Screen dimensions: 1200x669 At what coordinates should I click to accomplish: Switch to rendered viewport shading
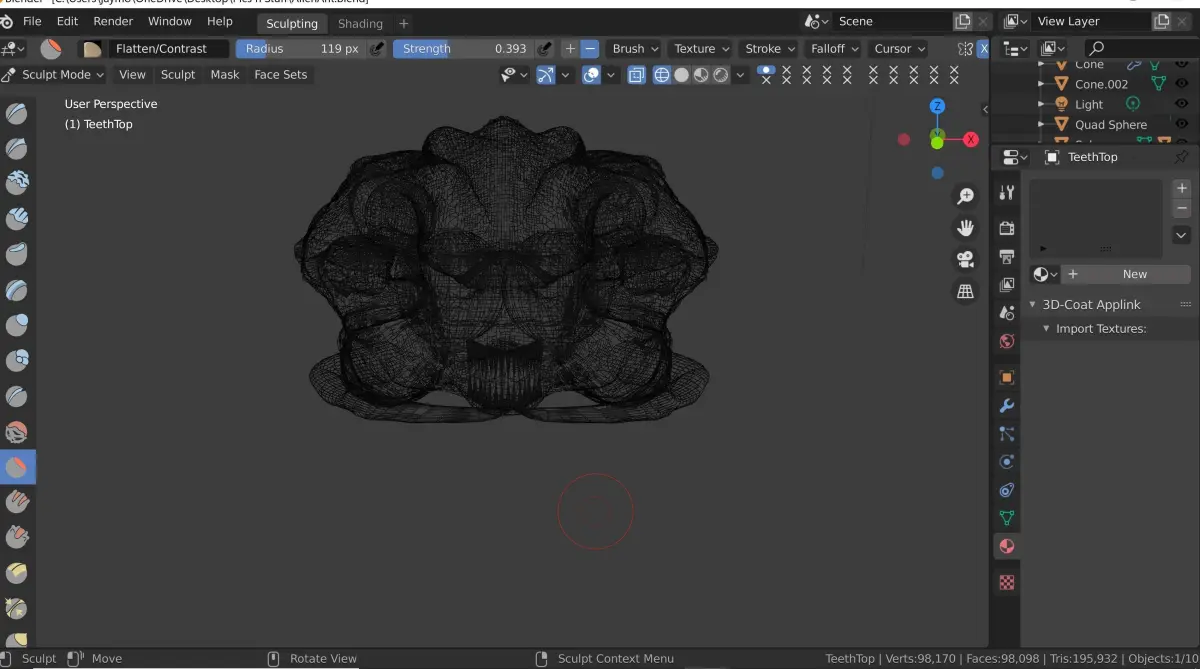[720, 75]
